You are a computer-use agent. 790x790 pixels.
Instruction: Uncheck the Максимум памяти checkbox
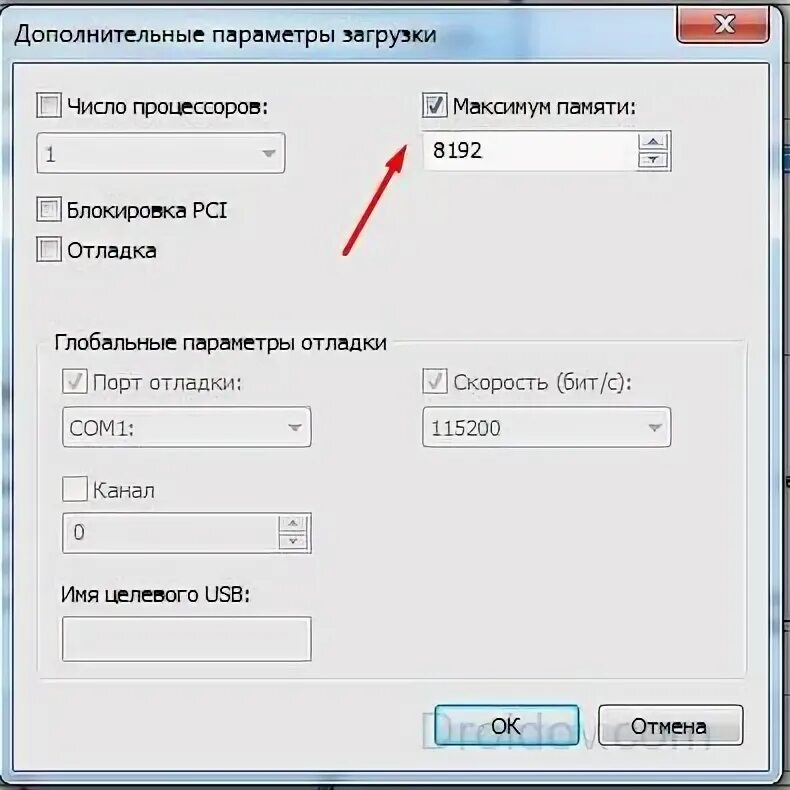point(434,105)
